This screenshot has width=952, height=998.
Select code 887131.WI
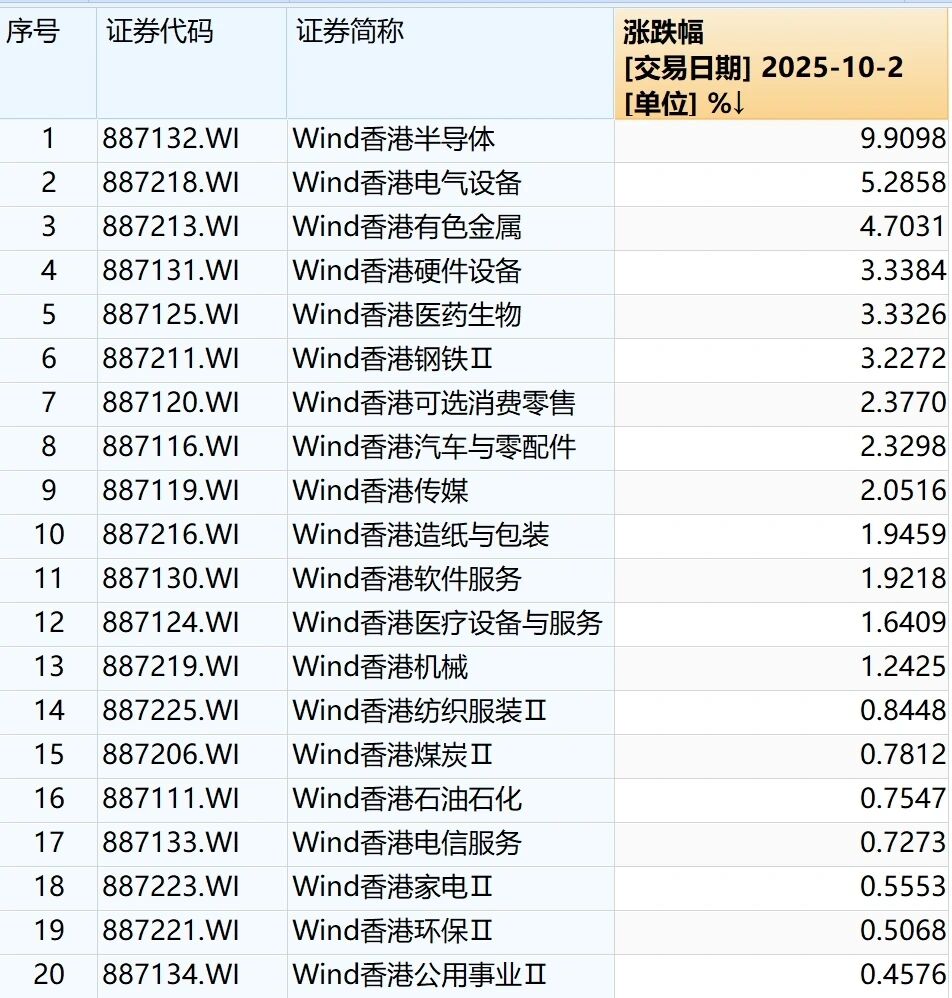pyautogui.click(x=171, y=271)
